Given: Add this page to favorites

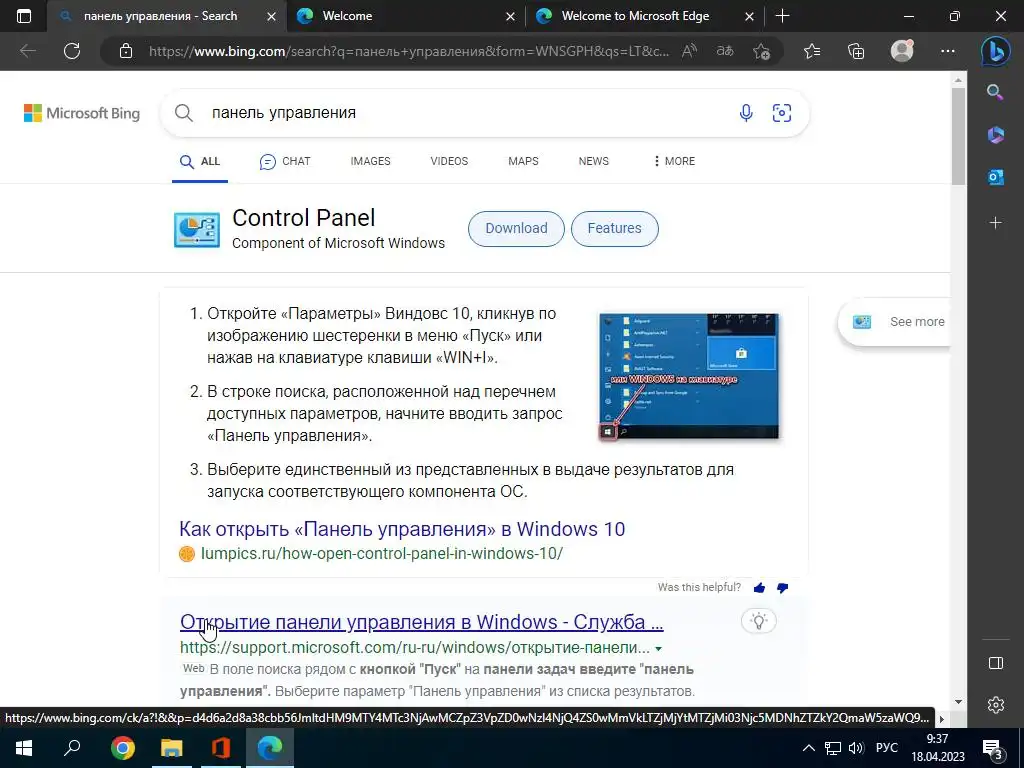Looking at the screenshot, I should tap(761, 51).
